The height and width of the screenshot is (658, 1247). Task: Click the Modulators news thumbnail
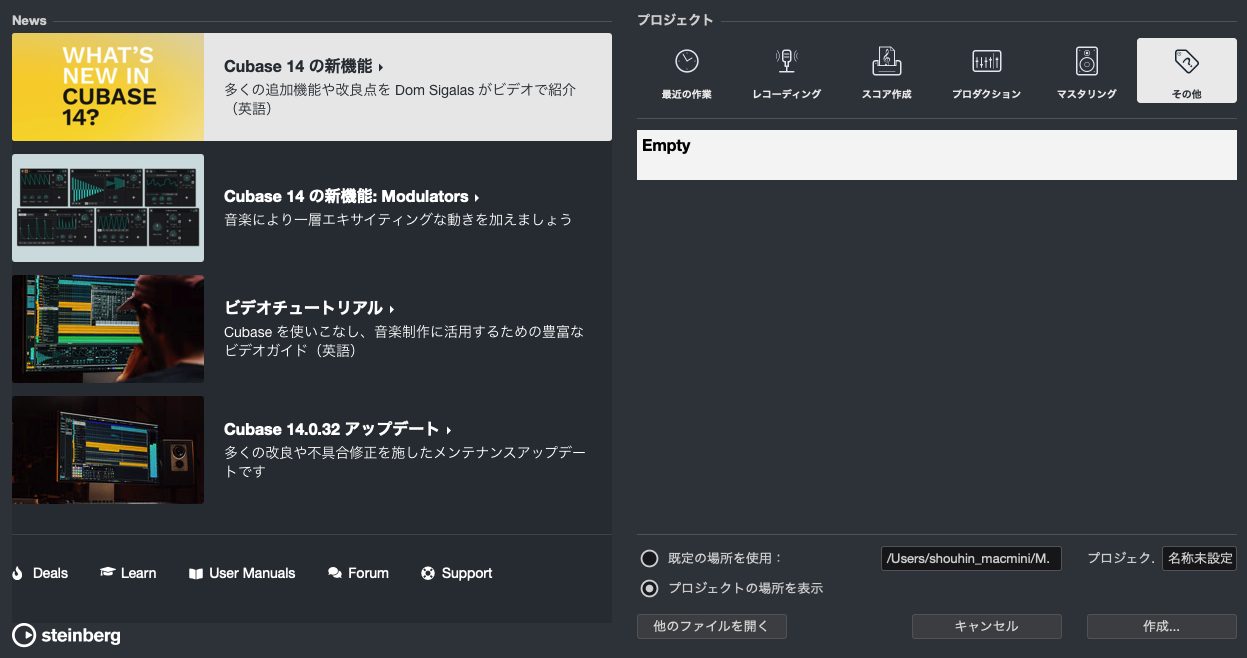coord(108,208)
